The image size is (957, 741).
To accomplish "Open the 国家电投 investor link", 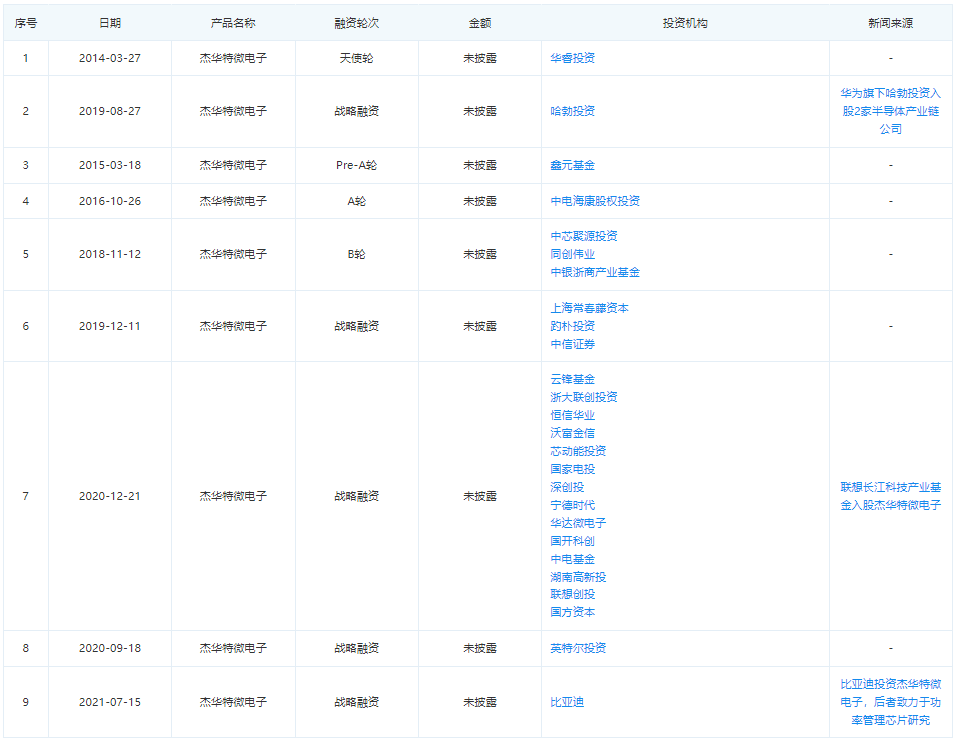I will point(572,469).
